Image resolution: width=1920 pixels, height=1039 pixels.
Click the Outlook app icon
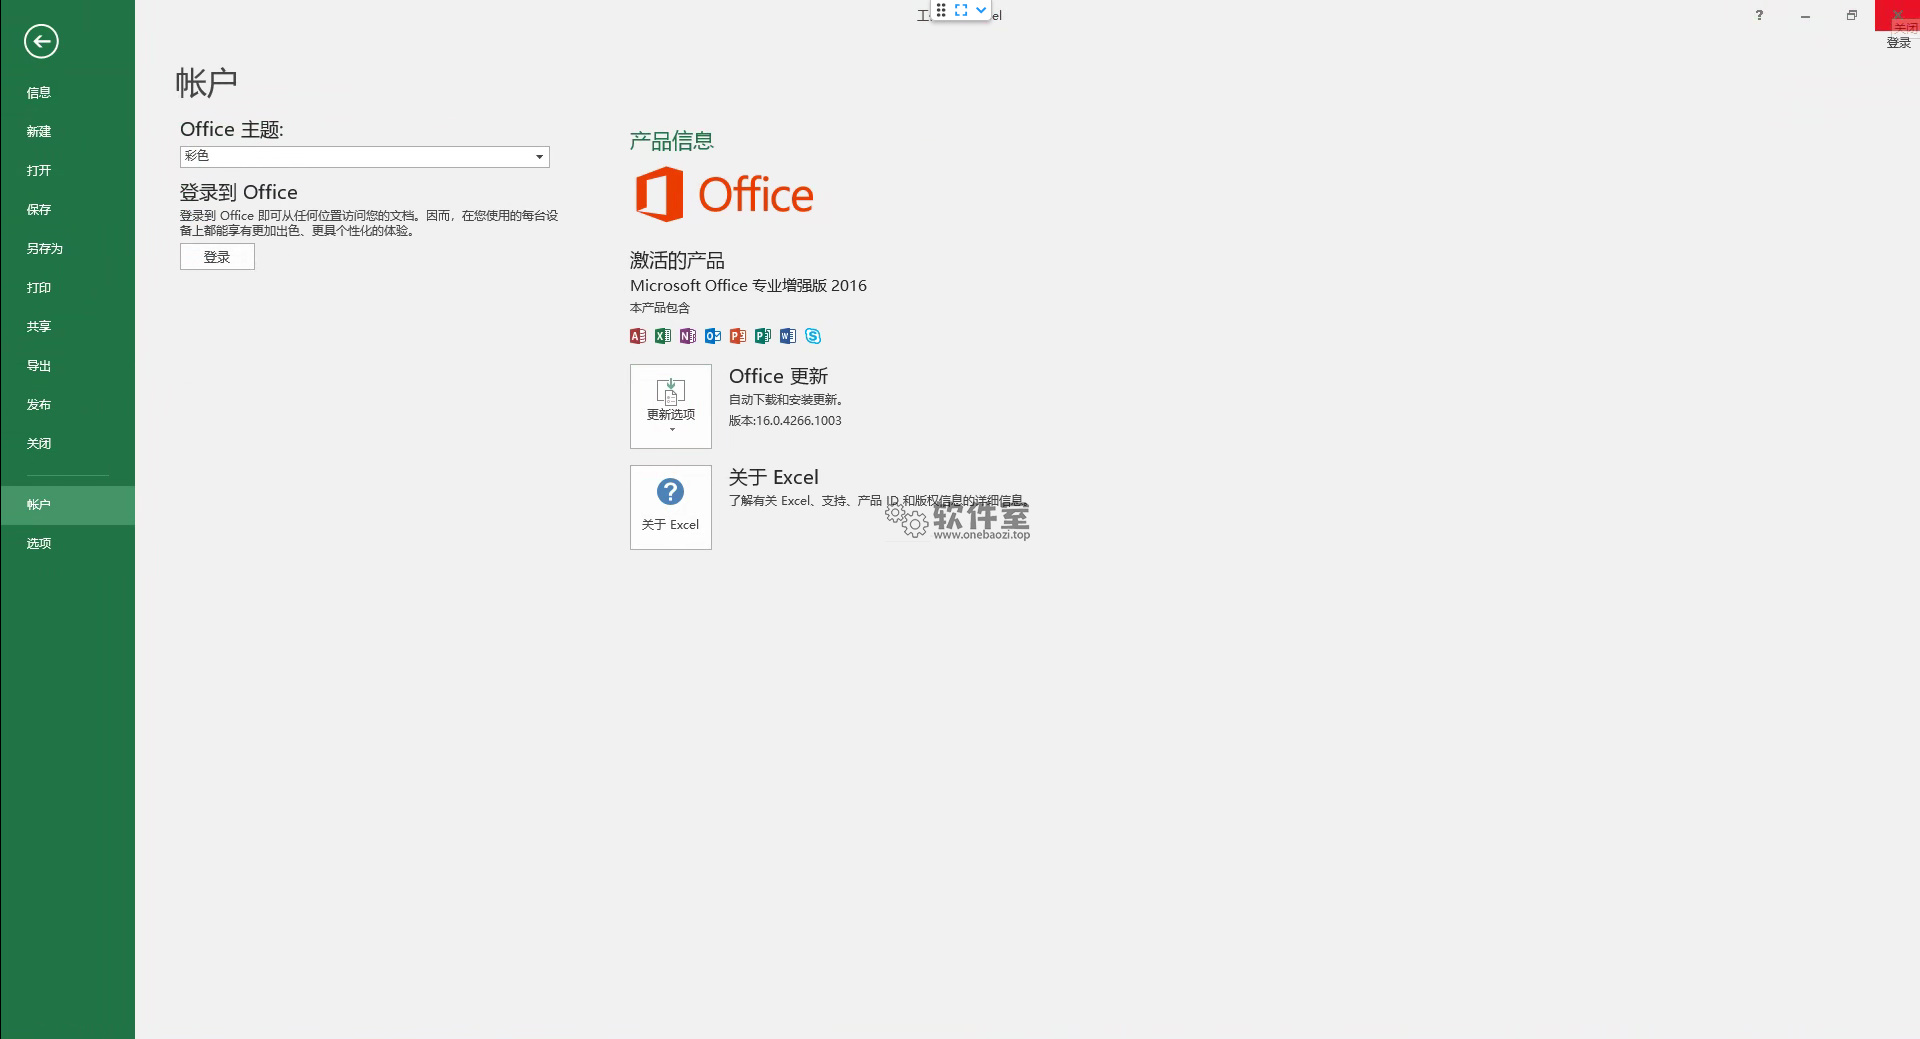[x=713, y=336]
